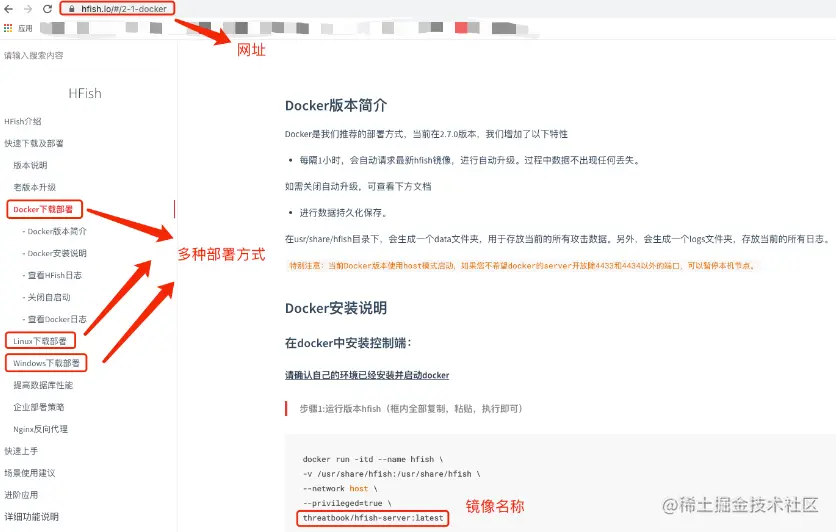
Task: Open Linux下载部署 in the sidebar
Action: [x=40, y=341]
